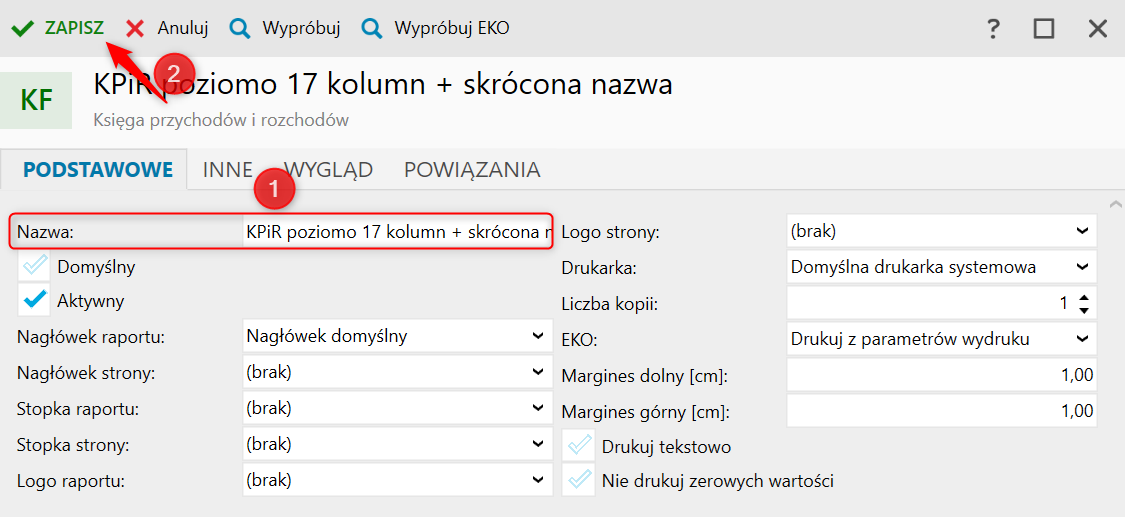Click the Wypróbuj magnifier icon
This screenshot has height=517, width=1125.
coord(240,29)
